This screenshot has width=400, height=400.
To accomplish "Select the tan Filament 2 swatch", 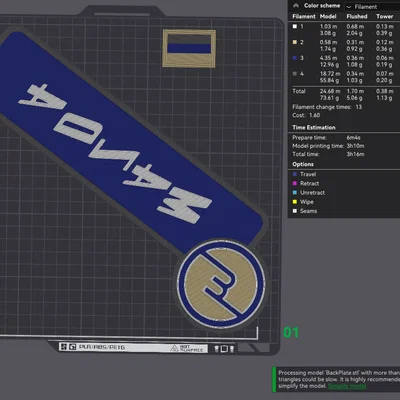I will pos(295,42).
